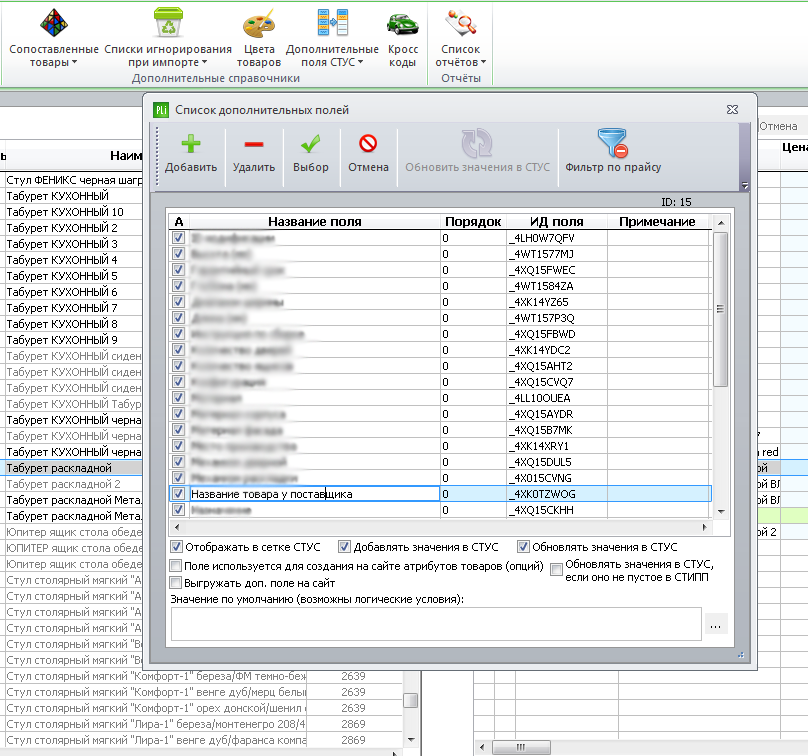Click the A column header
This screenshot has height=756, width=808.
point(179,222)
